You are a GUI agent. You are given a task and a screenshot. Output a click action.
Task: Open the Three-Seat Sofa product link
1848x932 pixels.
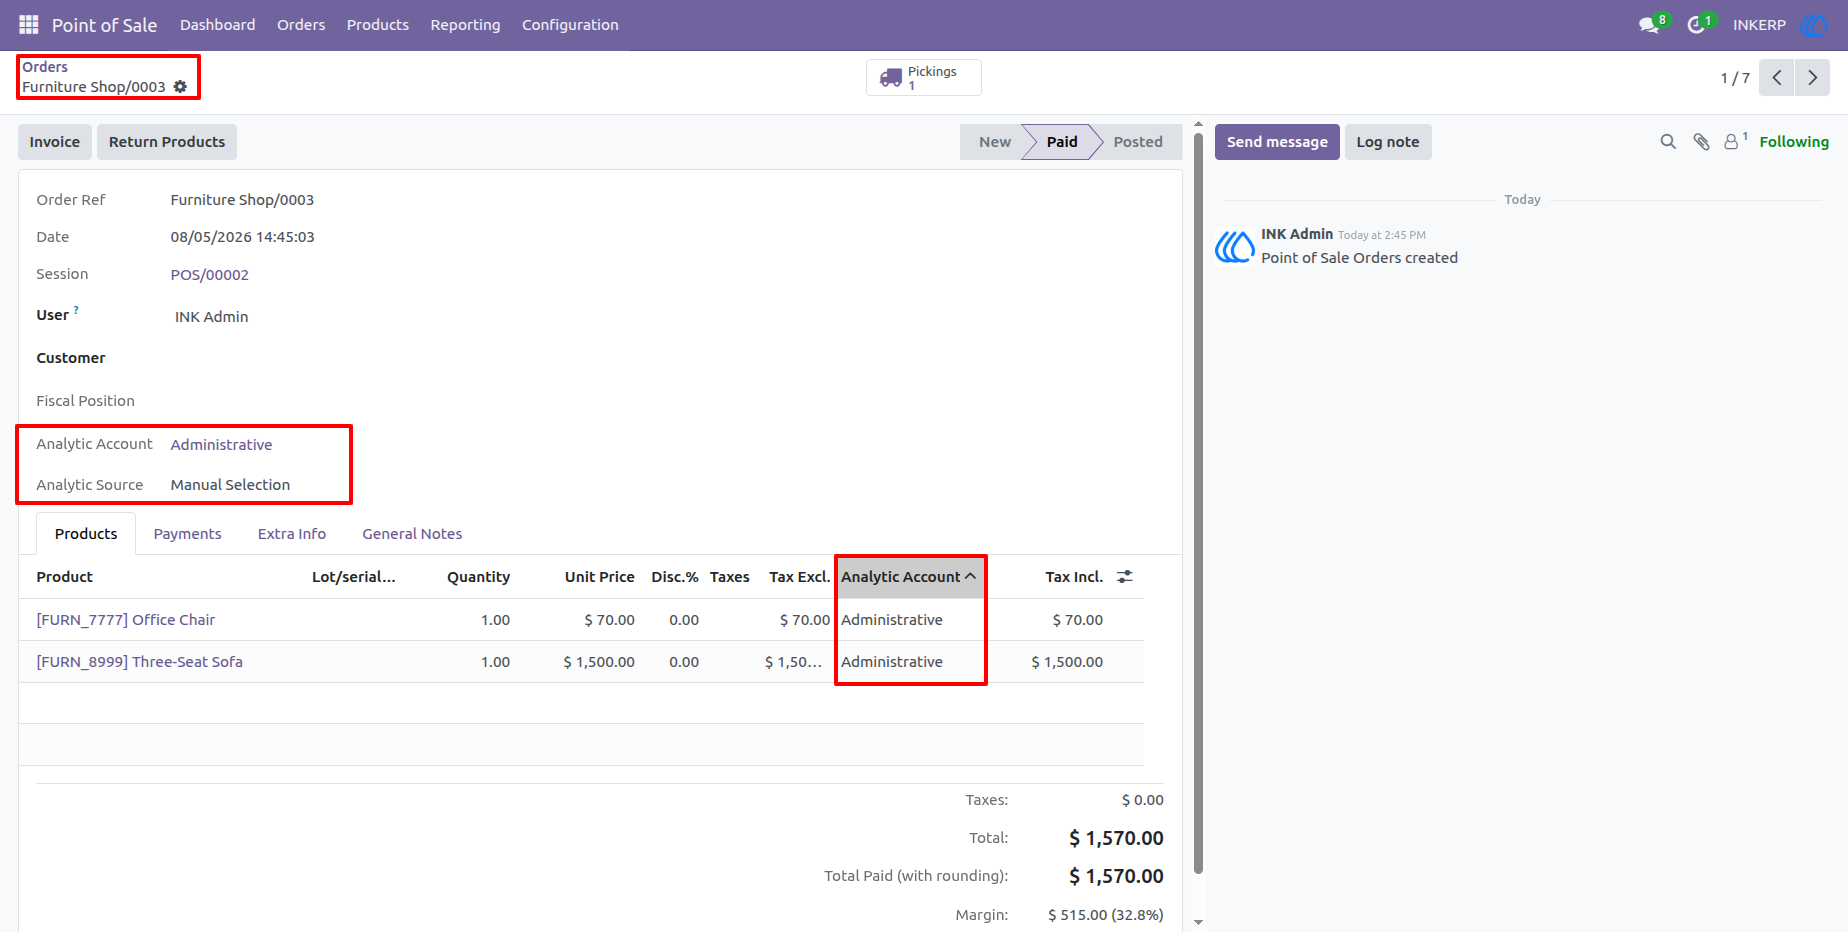pos(139,662)
